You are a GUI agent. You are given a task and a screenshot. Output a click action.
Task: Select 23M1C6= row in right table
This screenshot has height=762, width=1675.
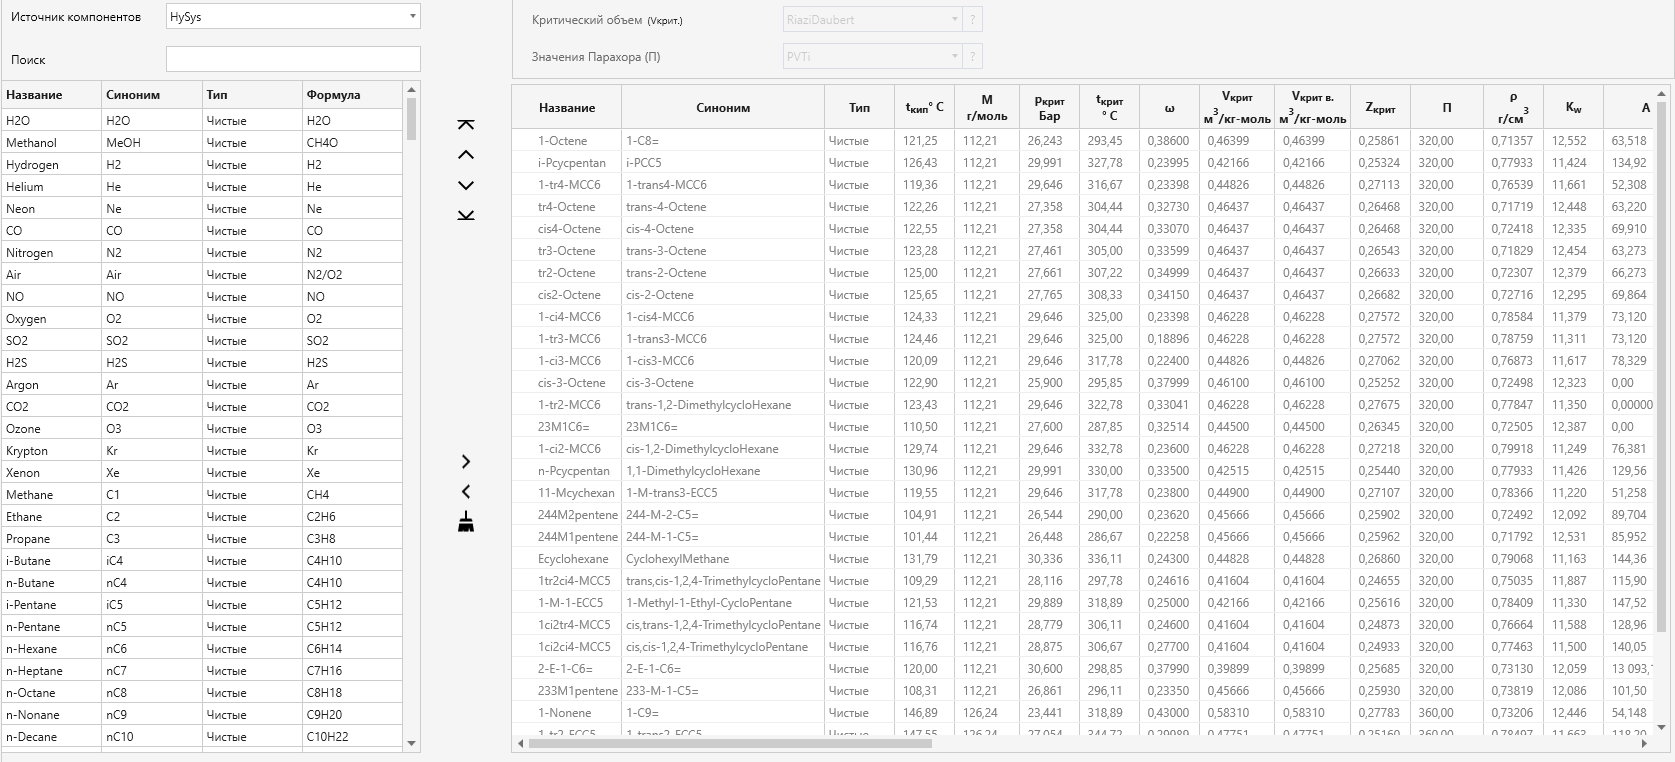pos(1083,426)
